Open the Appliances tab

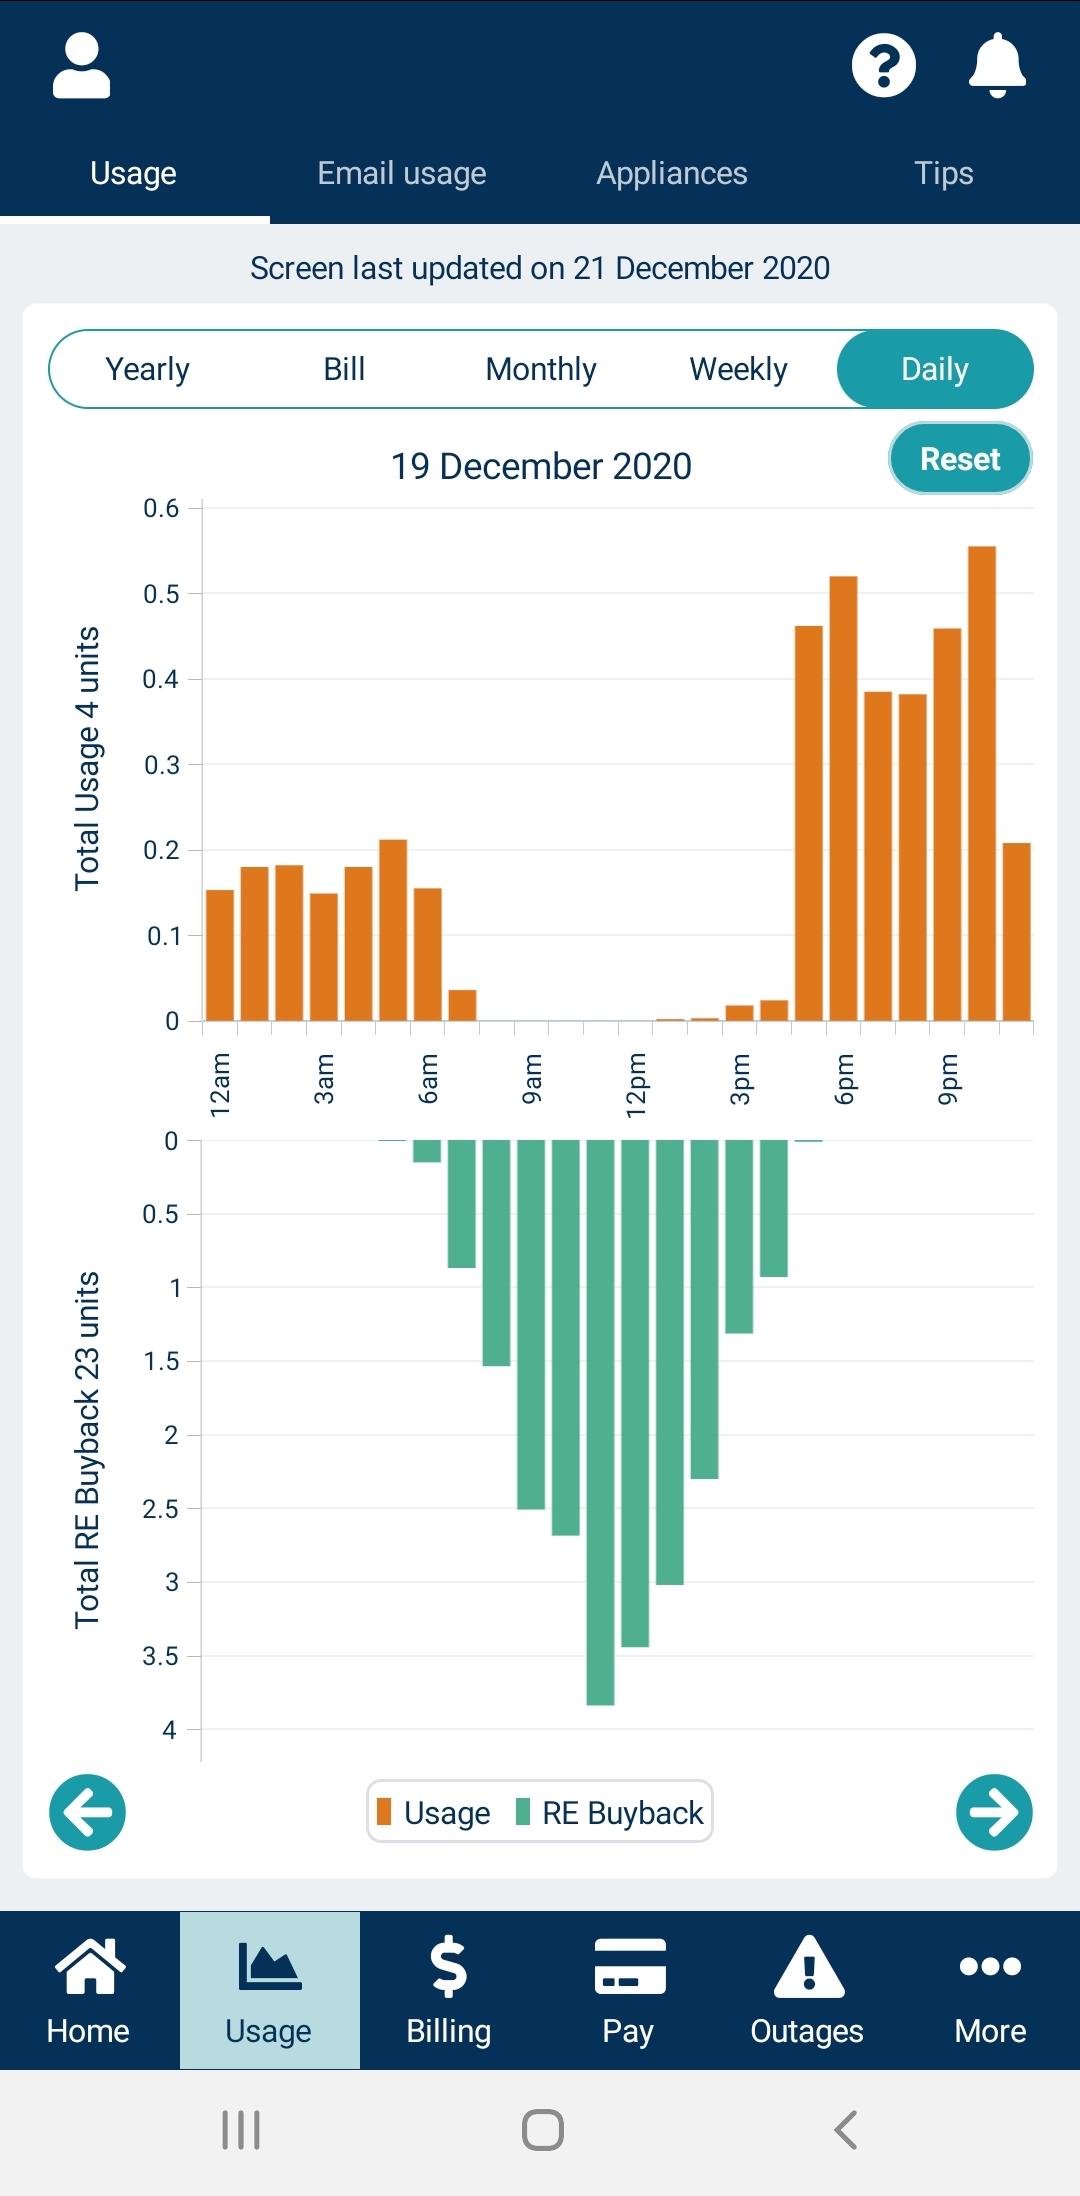[672, 174]
